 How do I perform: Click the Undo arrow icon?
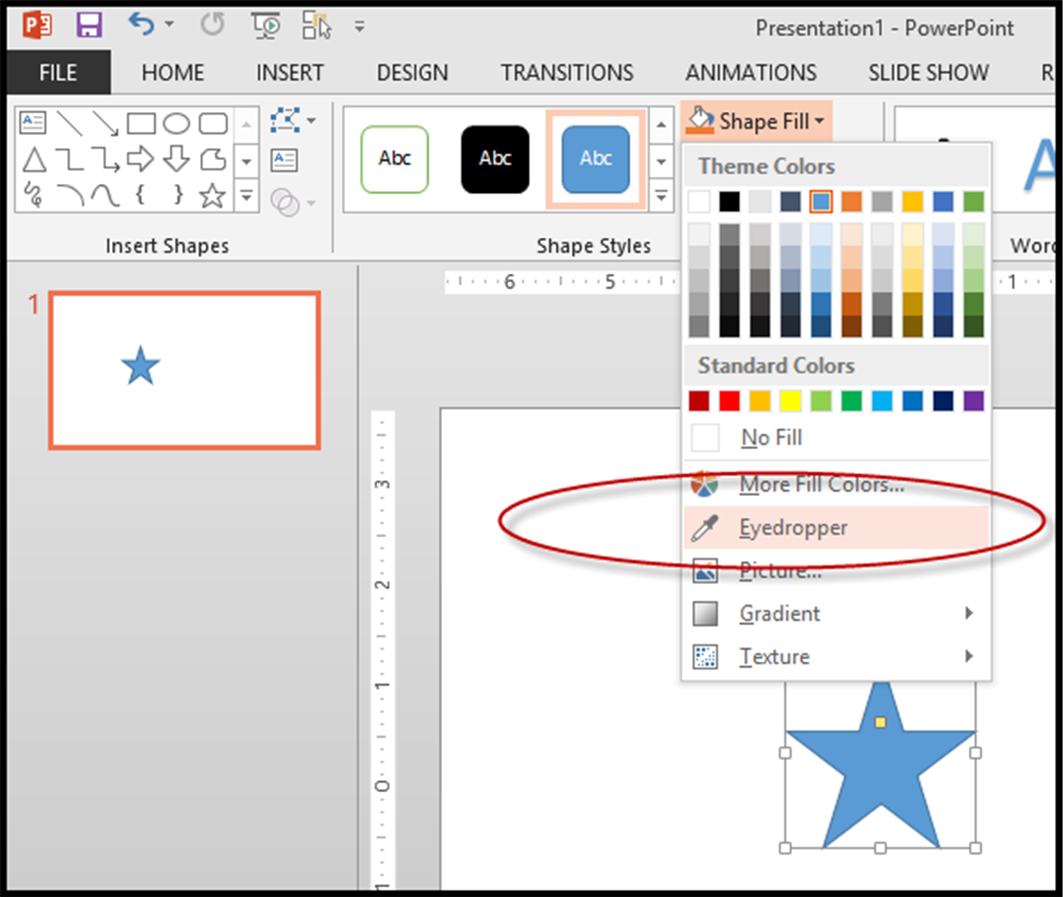coord(141,24)
